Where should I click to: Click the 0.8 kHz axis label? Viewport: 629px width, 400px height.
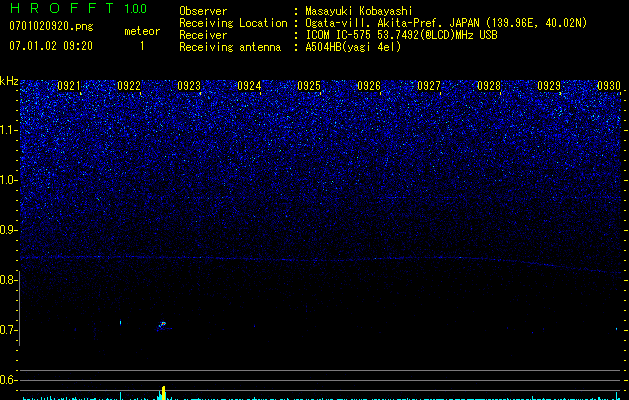(9, 280)
